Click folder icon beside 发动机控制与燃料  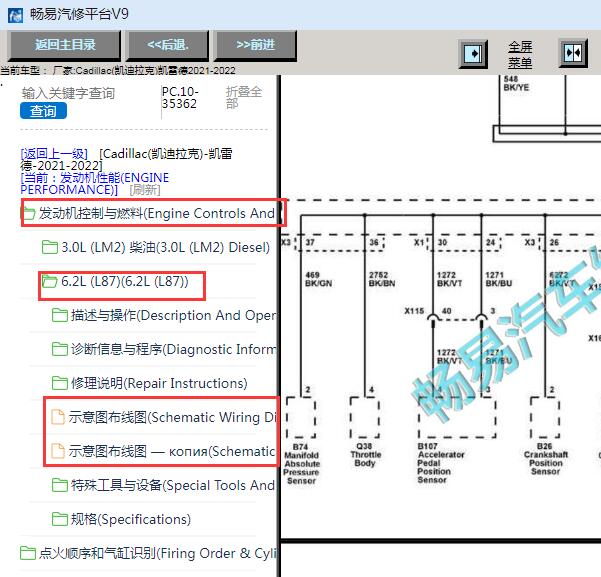coord(28,213)
